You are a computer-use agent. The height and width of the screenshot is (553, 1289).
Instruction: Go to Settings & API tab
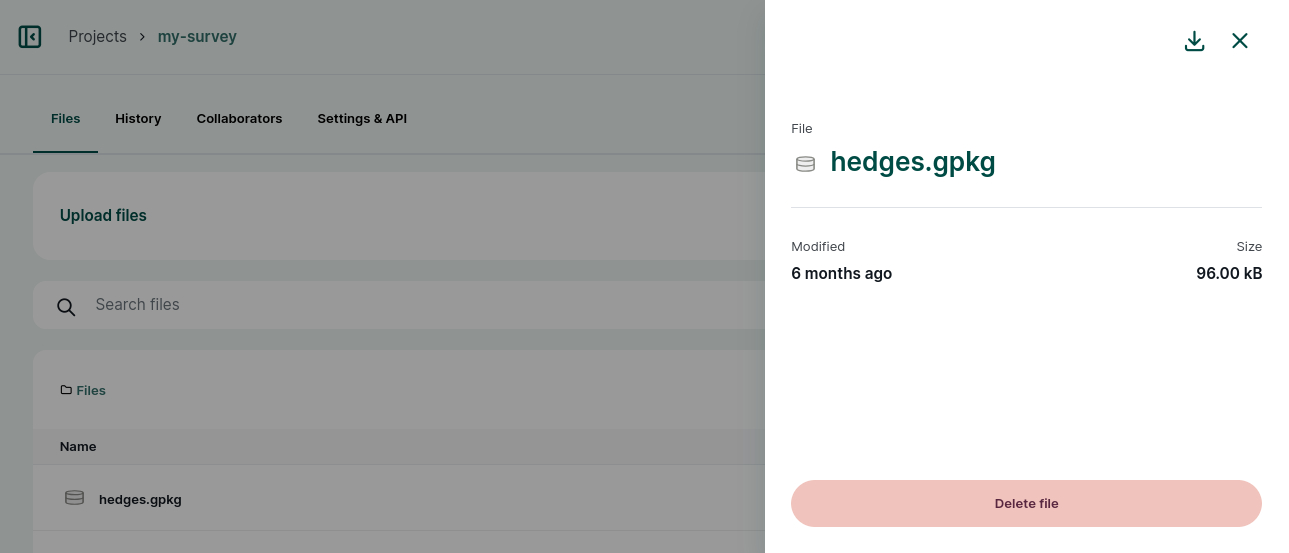pos(362,119)
